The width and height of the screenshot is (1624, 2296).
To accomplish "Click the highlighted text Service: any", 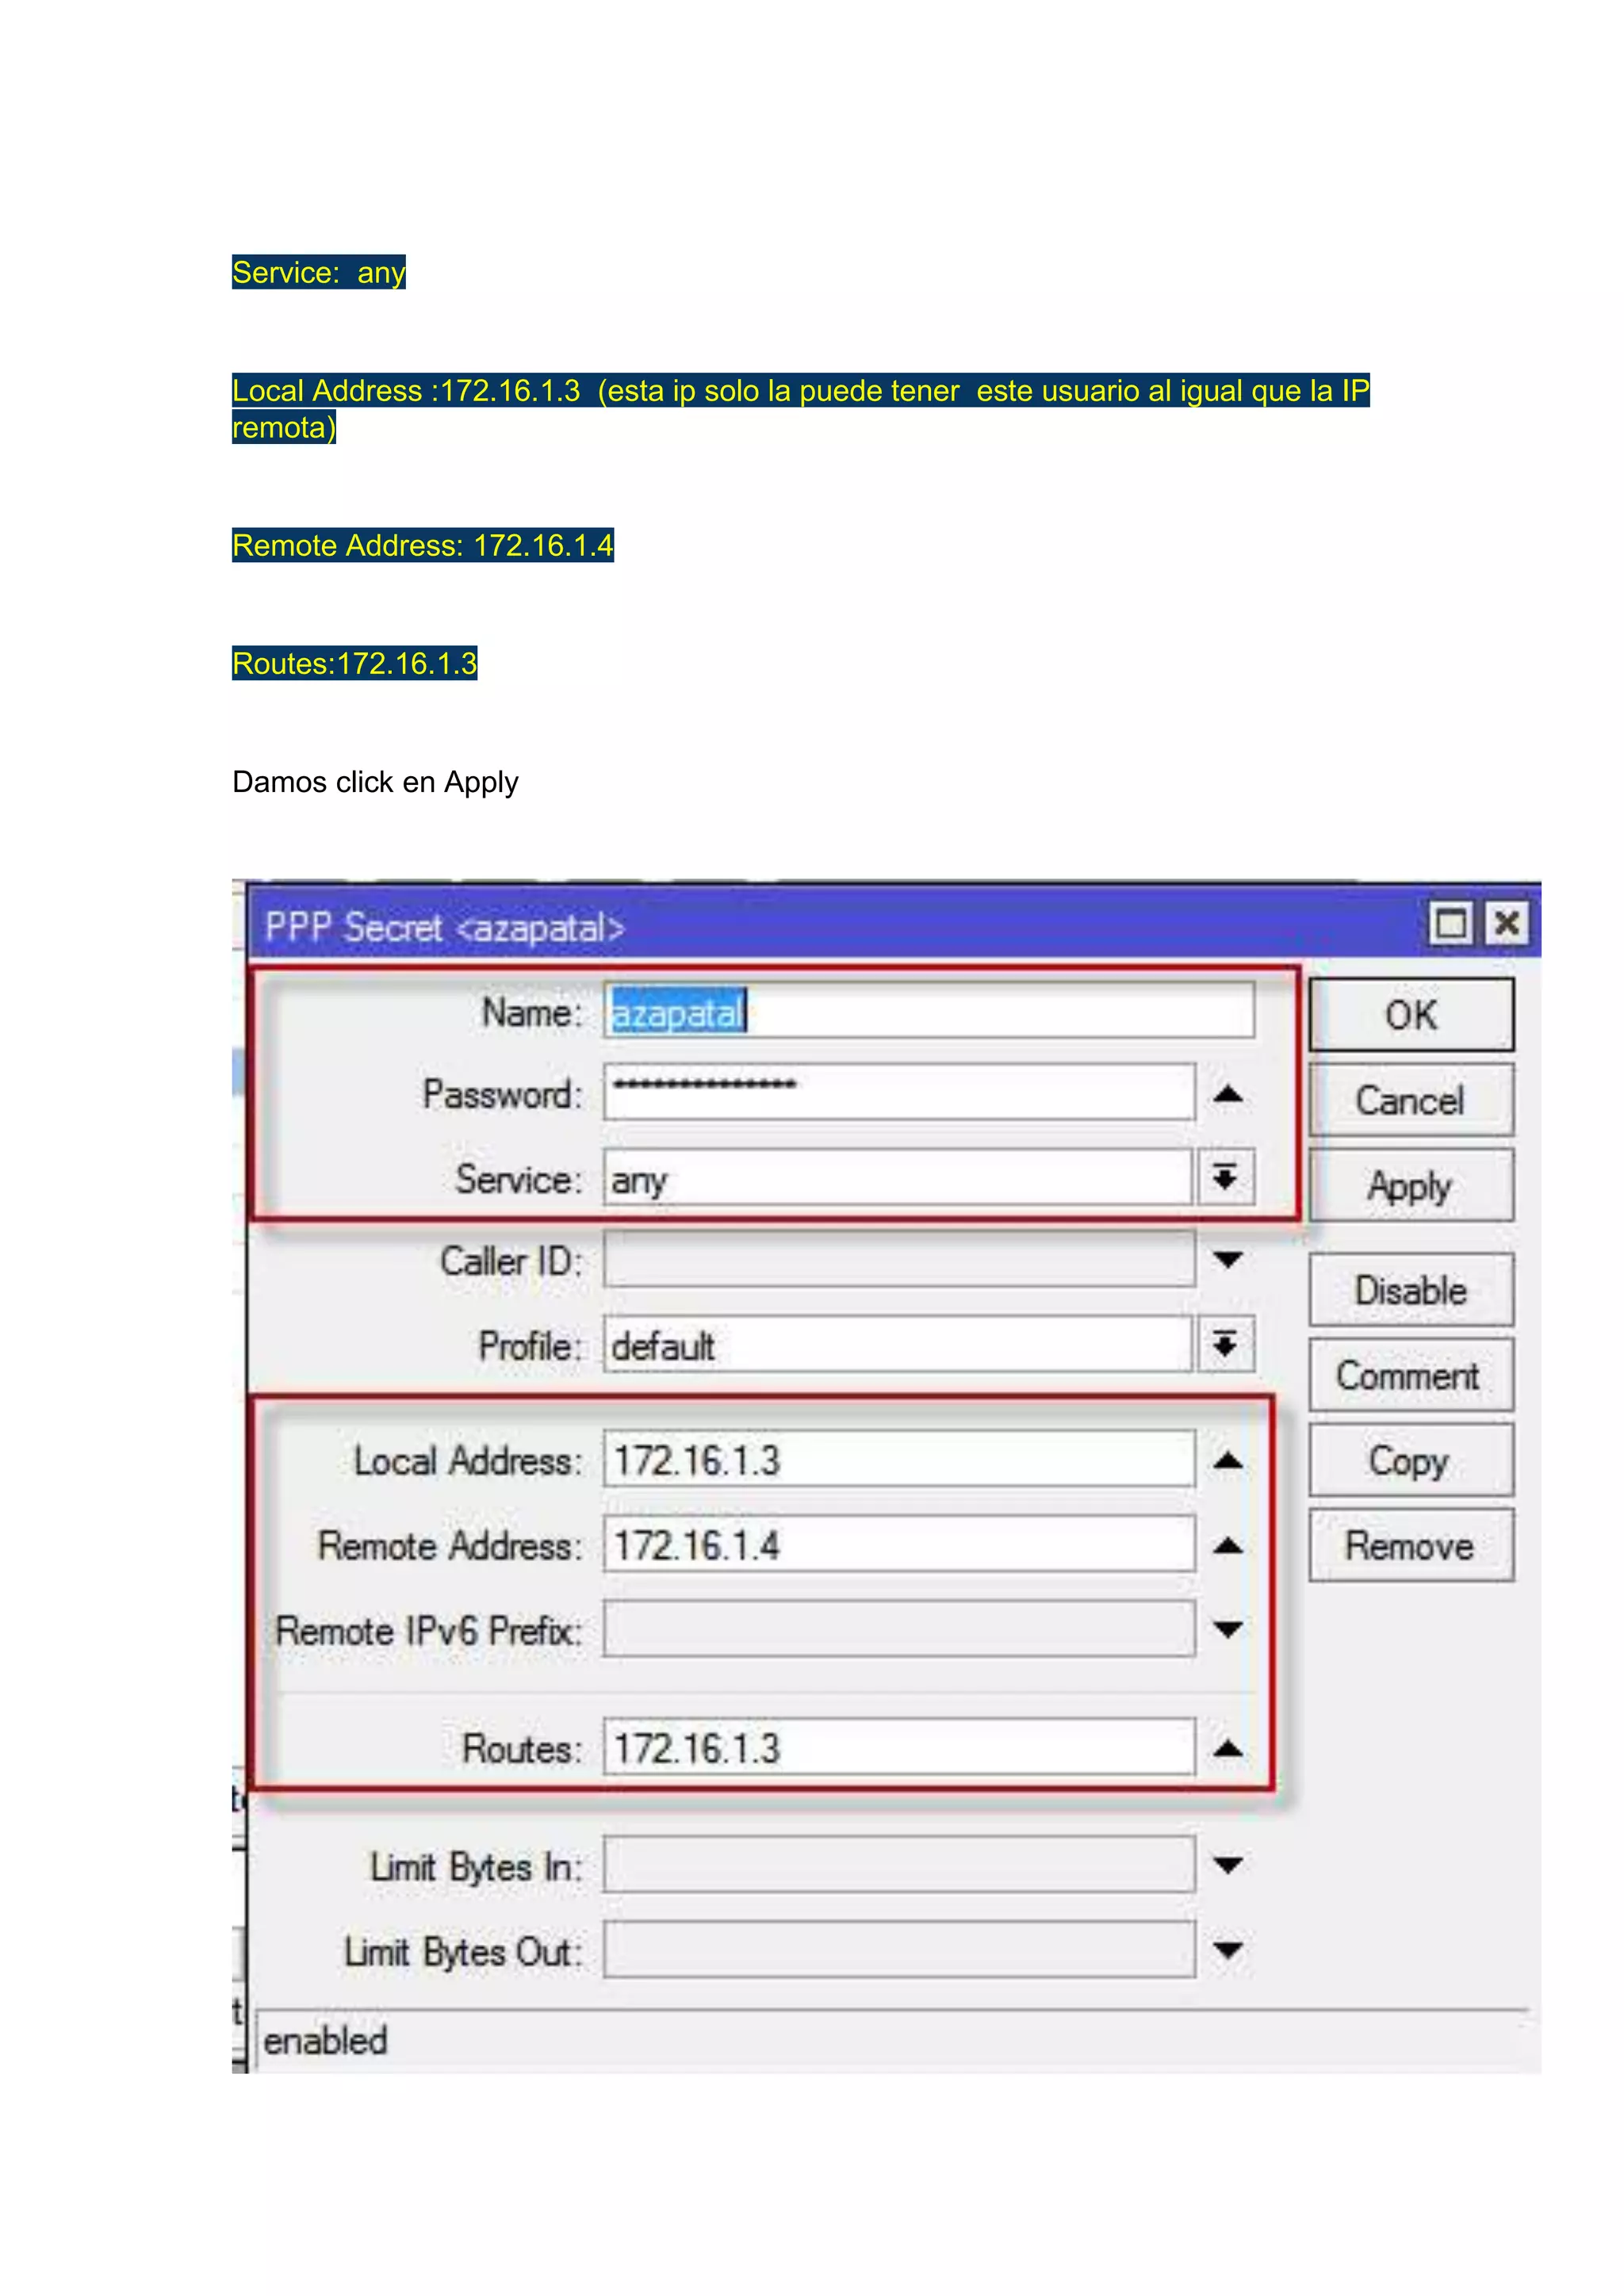I will coord(319,272).
